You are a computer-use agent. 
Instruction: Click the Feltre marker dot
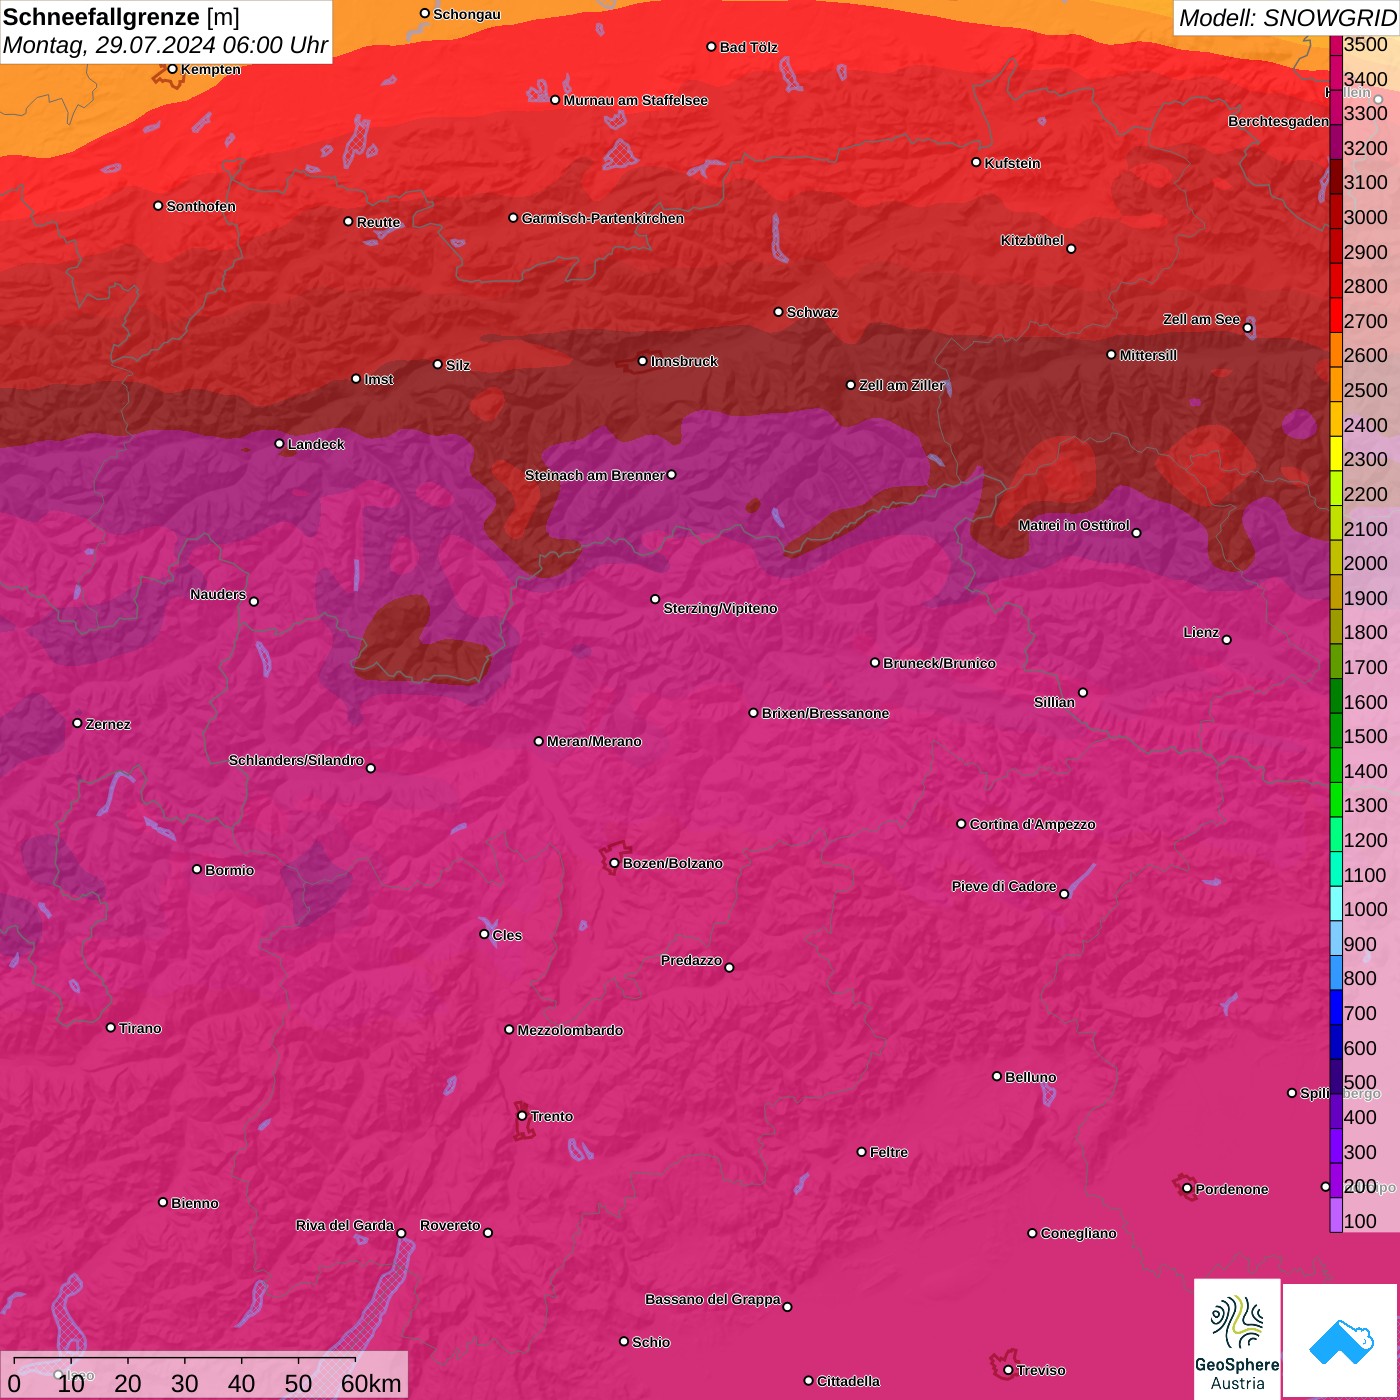pyautogui.click(x=861, y=1152)
